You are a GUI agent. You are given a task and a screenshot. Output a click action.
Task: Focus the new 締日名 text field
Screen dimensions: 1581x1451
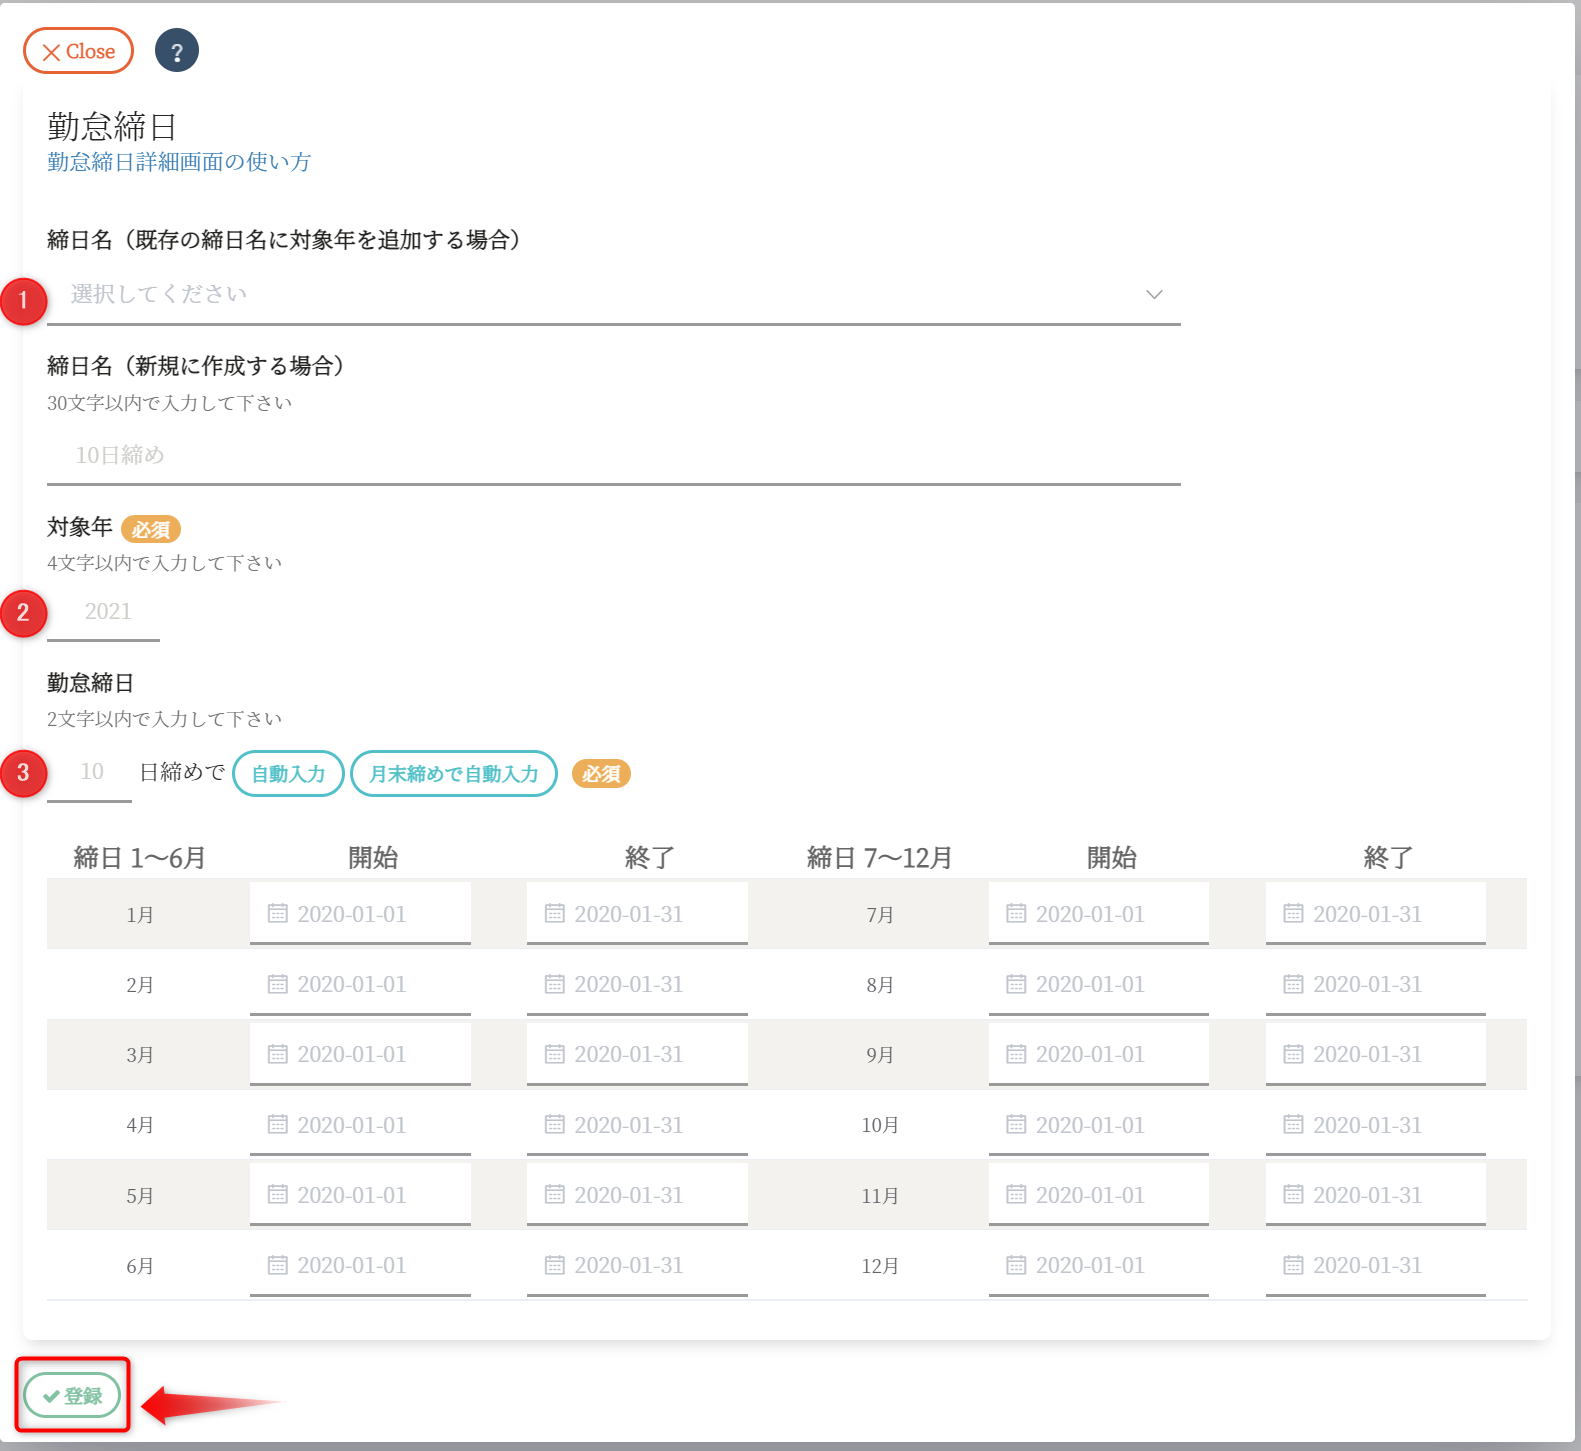pyautogui.click(x=613, y=456)
